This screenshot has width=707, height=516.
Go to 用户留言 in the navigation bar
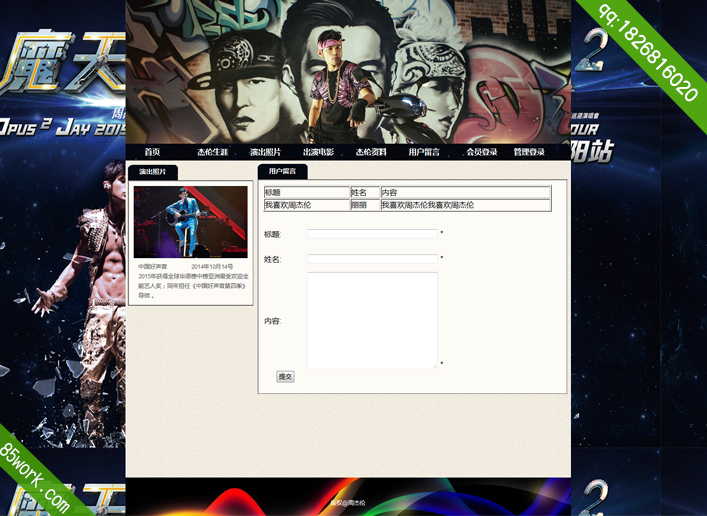pyautogui.click(x=424, y=152)
